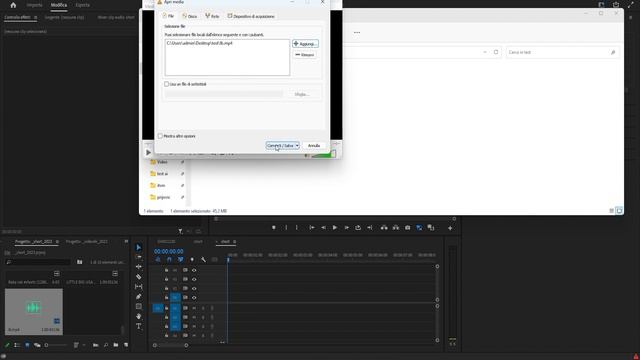Open Explorer three-dots more options

[x=357, y=32]
